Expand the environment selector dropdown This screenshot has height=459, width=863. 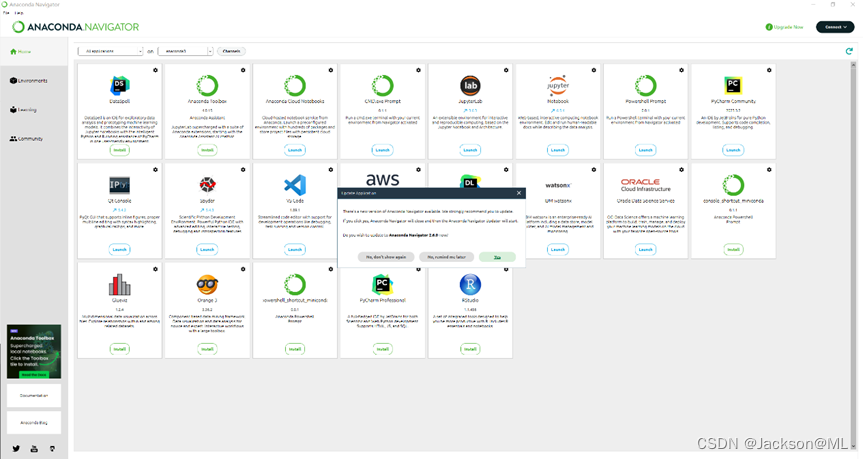pyautogui.click(x=184, y=51)
